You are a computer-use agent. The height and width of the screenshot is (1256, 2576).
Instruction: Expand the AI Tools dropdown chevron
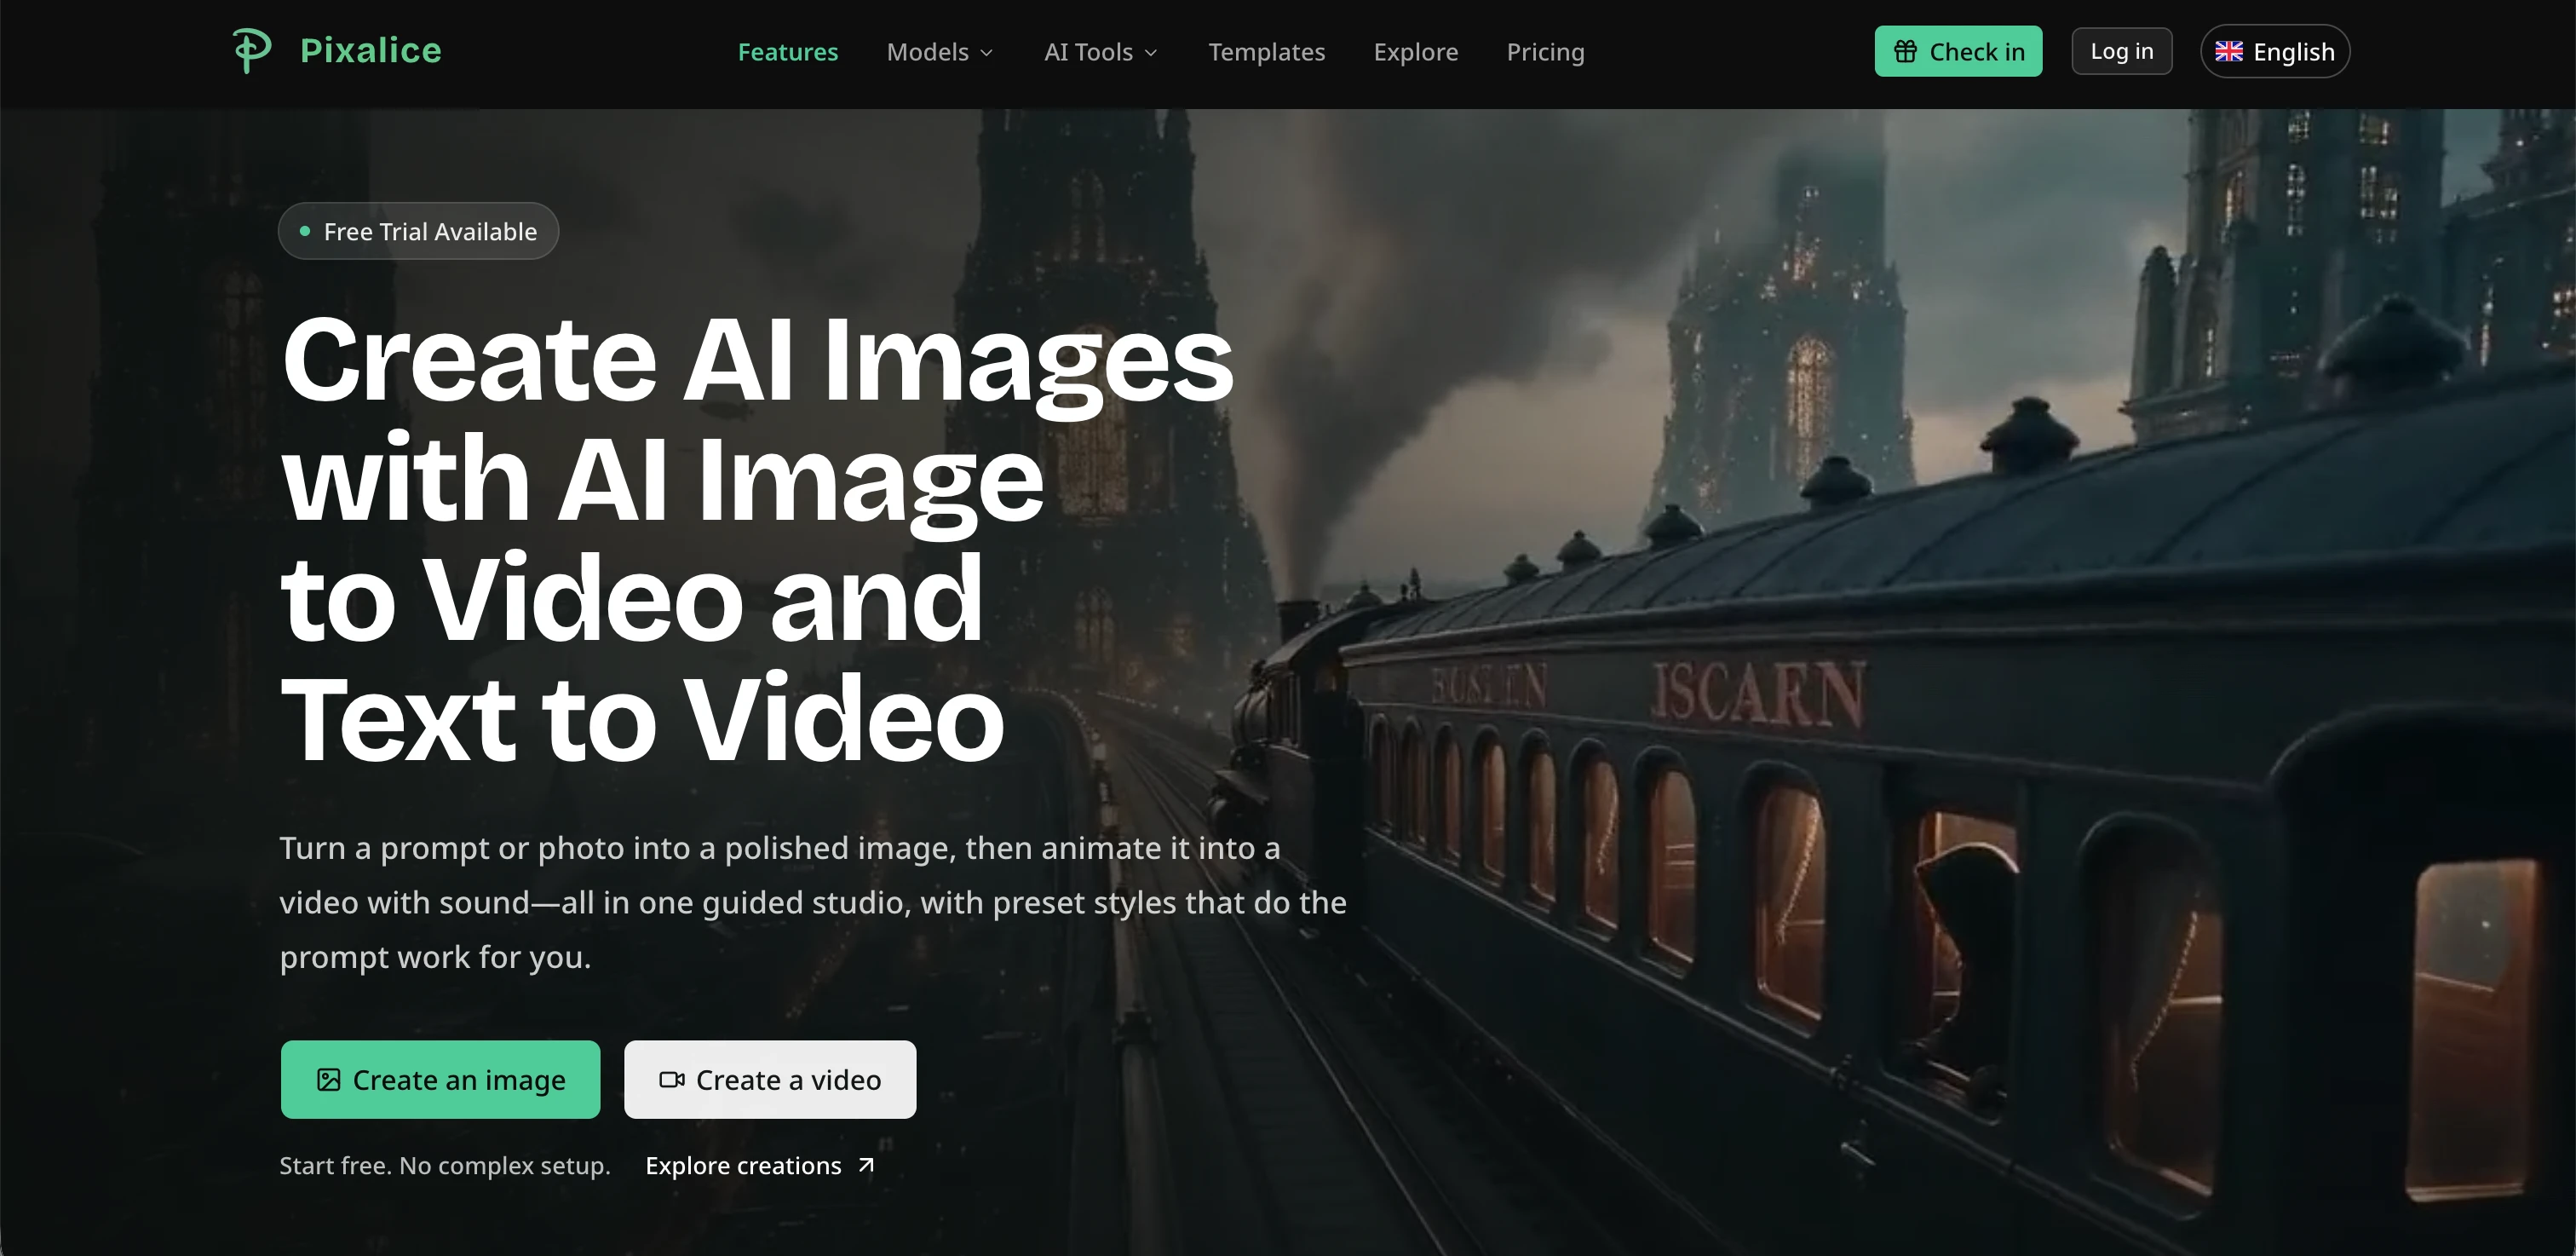1150,52
